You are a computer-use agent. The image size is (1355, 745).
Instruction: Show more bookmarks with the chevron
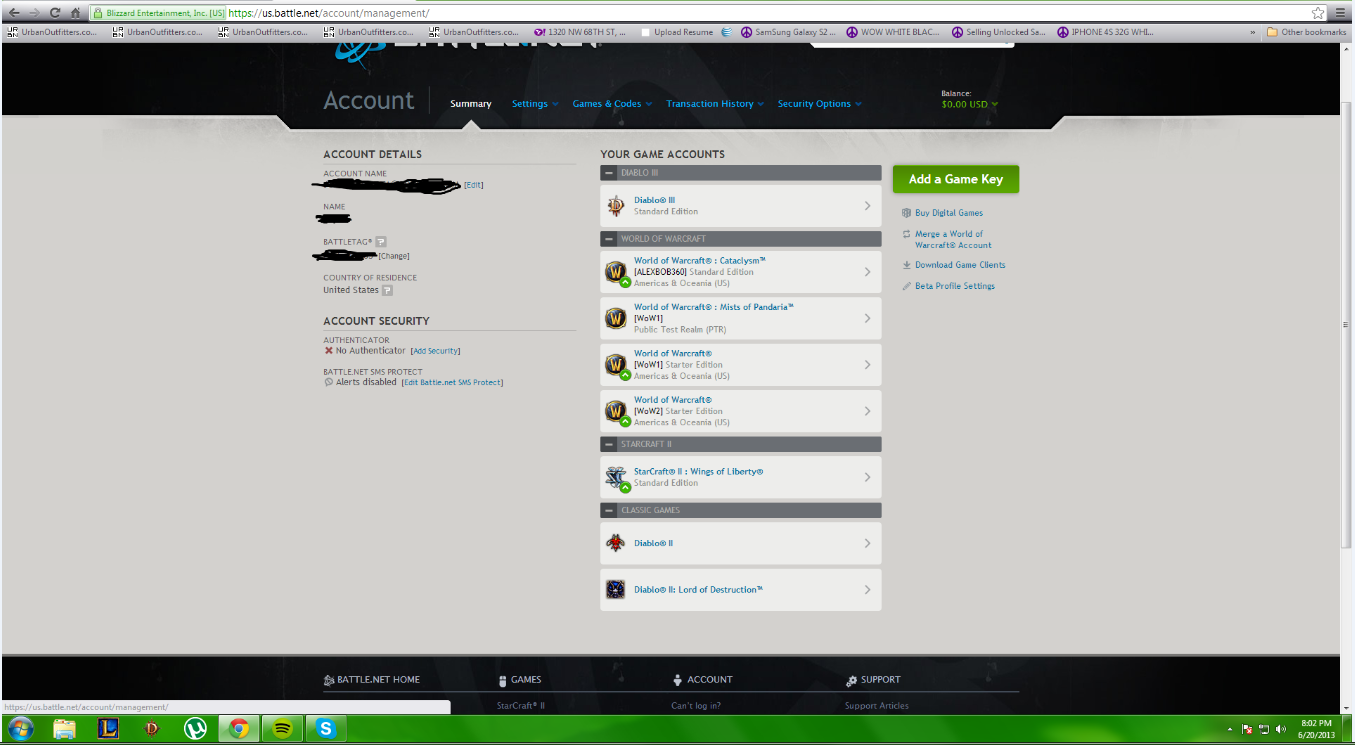pos(1253,32)
